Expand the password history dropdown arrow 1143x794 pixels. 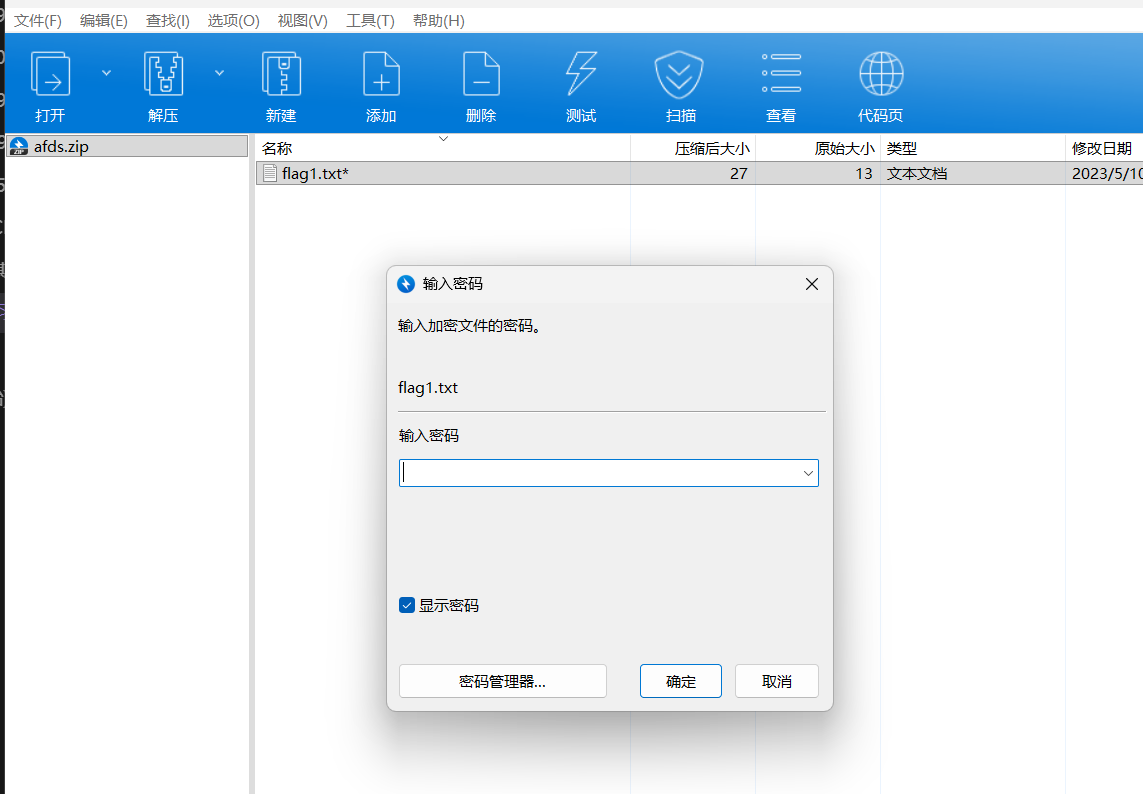point(808,473)
